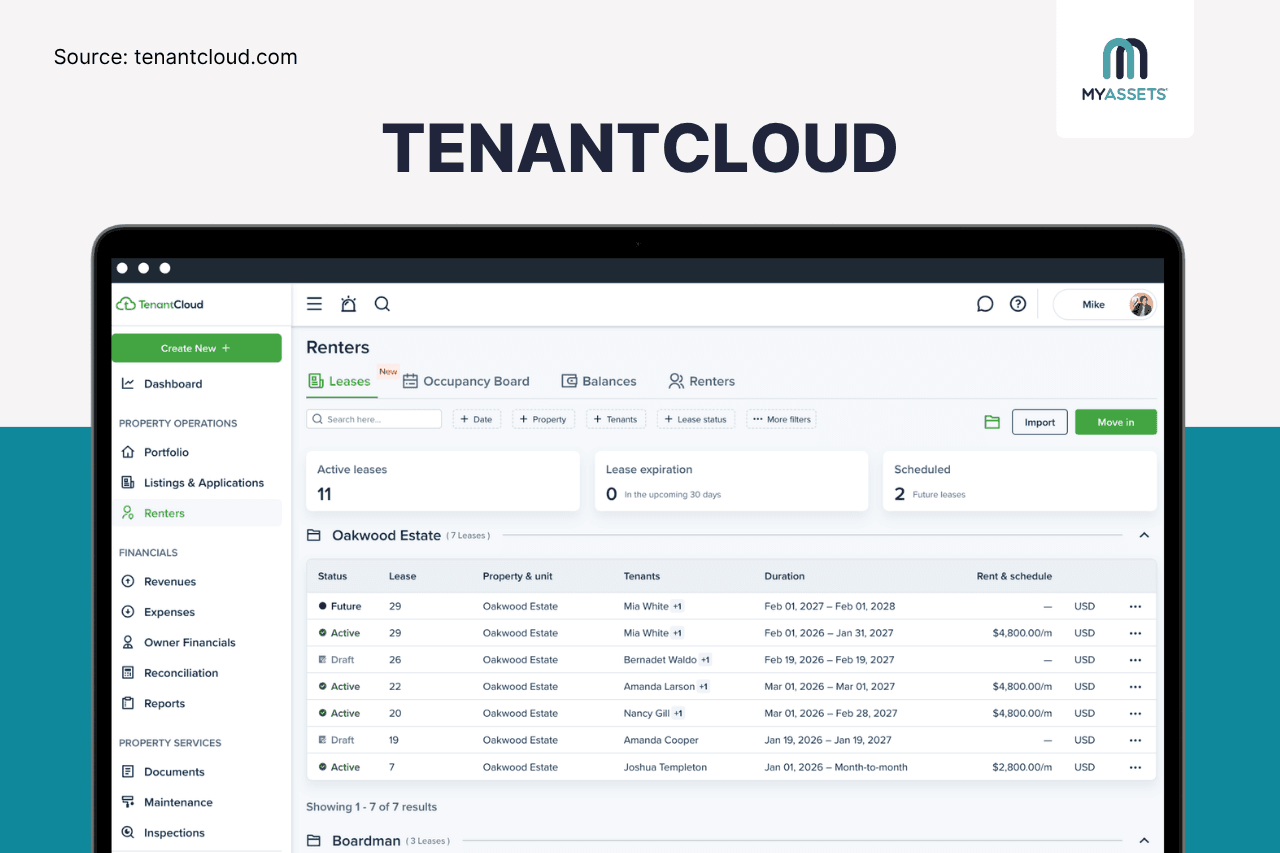The width and height of the screenshot is (1280, 853).
Task: Switch to the Balances tab
Action: tap(599, 381)
